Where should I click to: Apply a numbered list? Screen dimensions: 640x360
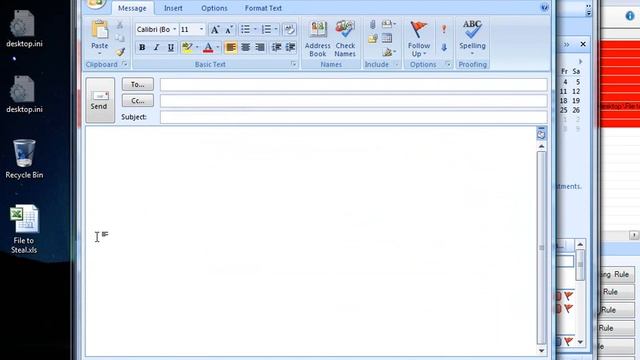267,29
